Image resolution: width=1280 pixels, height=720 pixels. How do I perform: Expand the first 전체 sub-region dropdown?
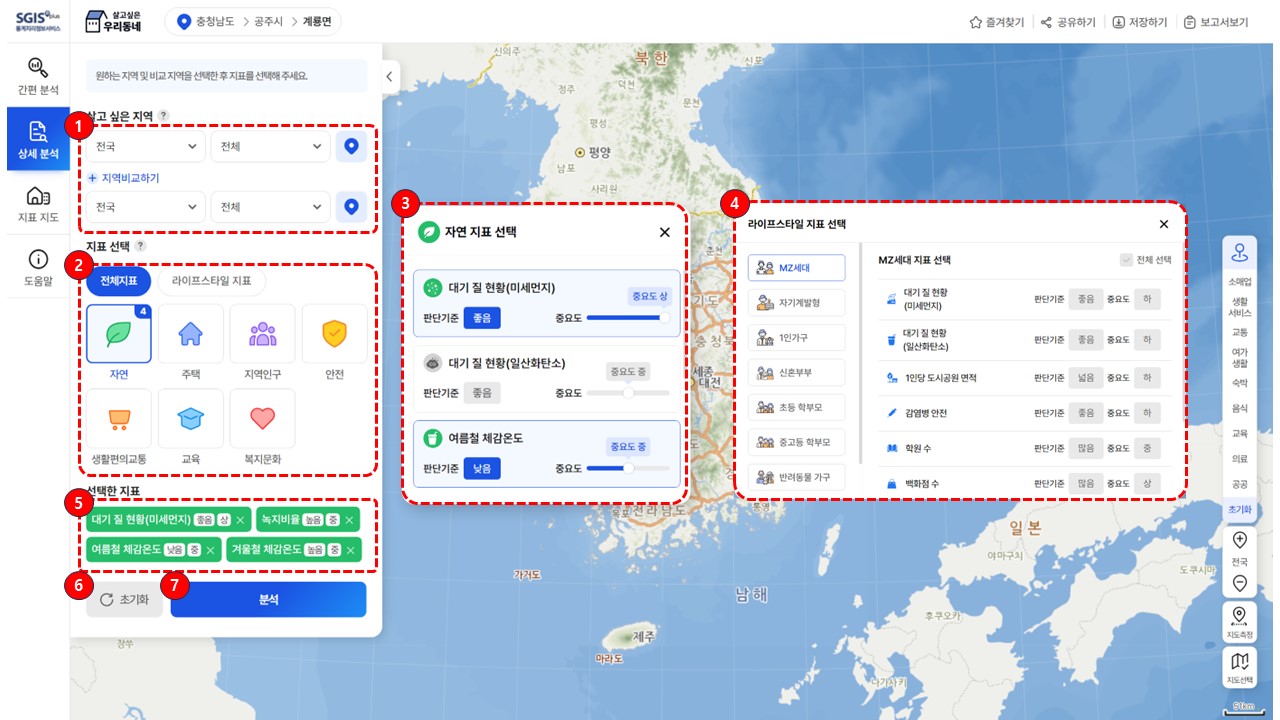point(270,147)
